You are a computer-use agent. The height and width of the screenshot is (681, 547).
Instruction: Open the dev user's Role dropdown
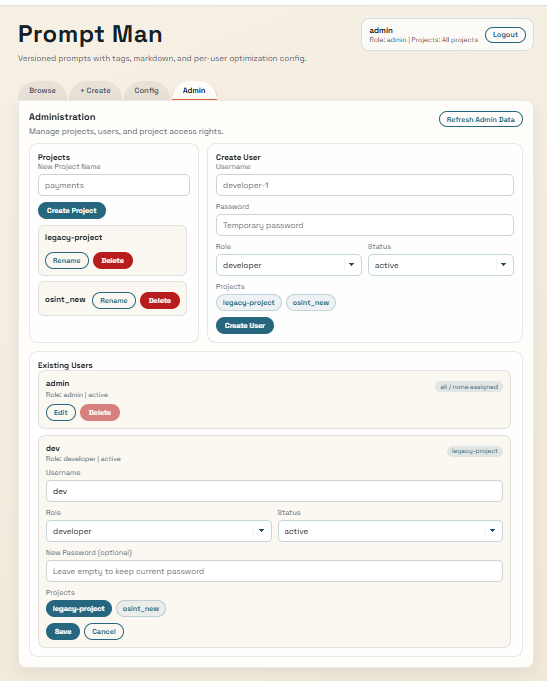click(x=159, y=531)
